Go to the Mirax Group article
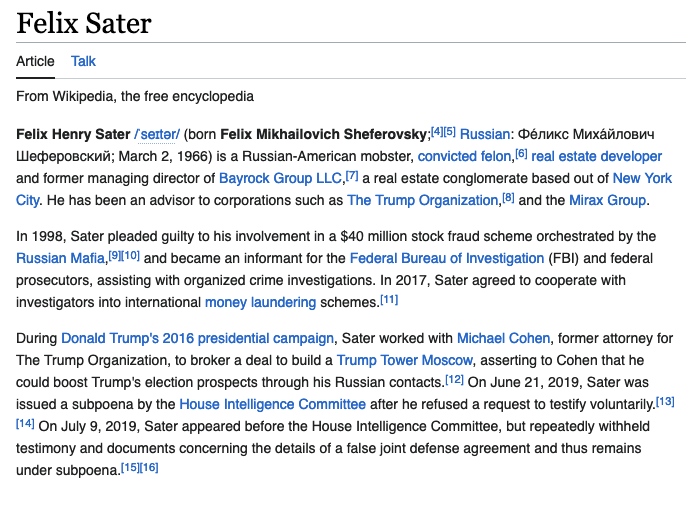This screenshot has height=507, width=686. (607, 200)
